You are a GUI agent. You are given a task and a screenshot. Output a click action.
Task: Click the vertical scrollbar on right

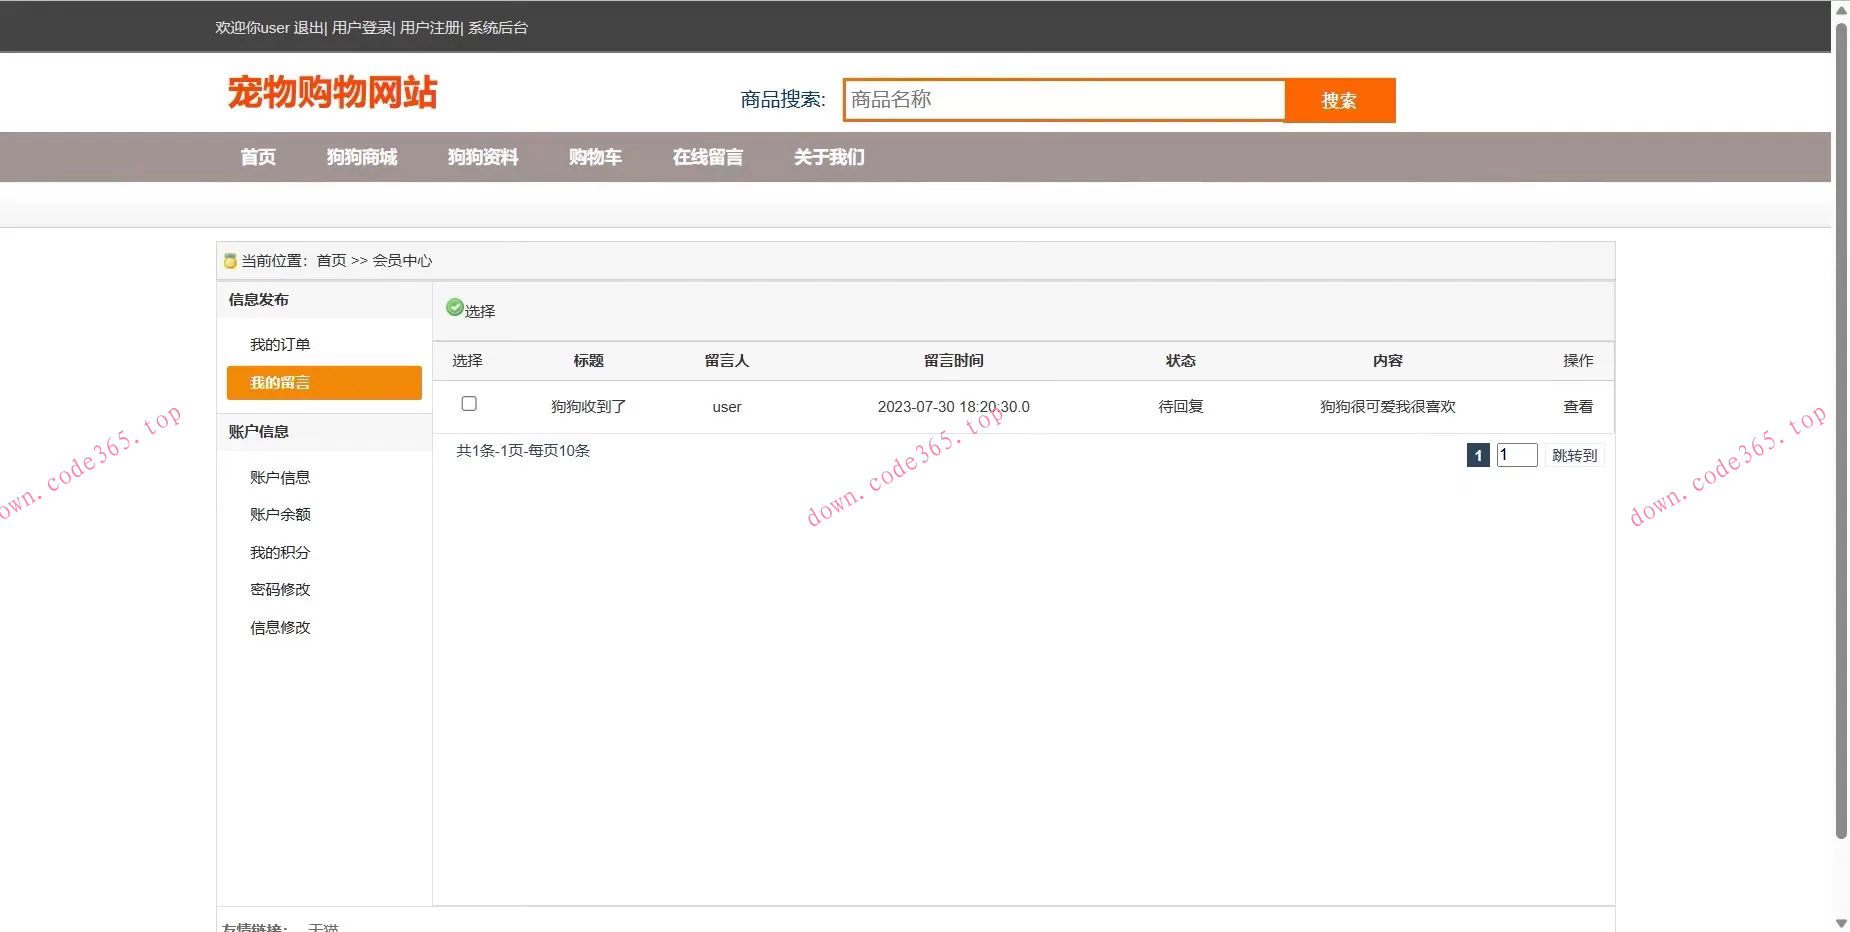click(1841, 430)
